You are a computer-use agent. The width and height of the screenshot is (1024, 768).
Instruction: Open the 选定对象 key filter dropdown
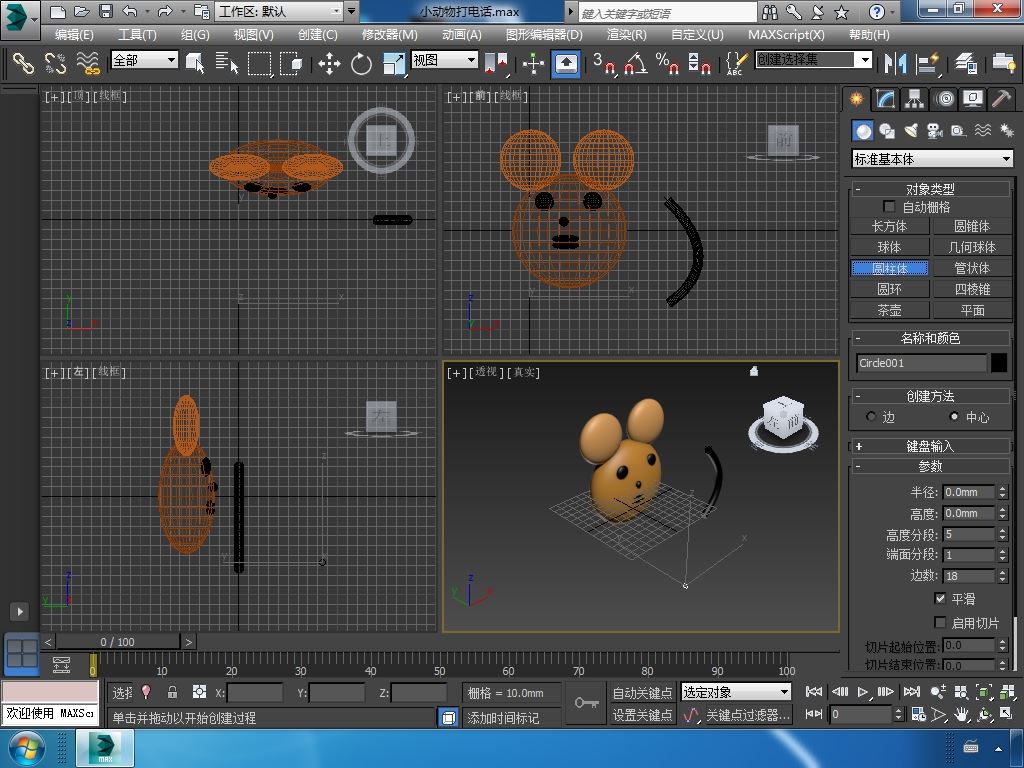point(736,692)
